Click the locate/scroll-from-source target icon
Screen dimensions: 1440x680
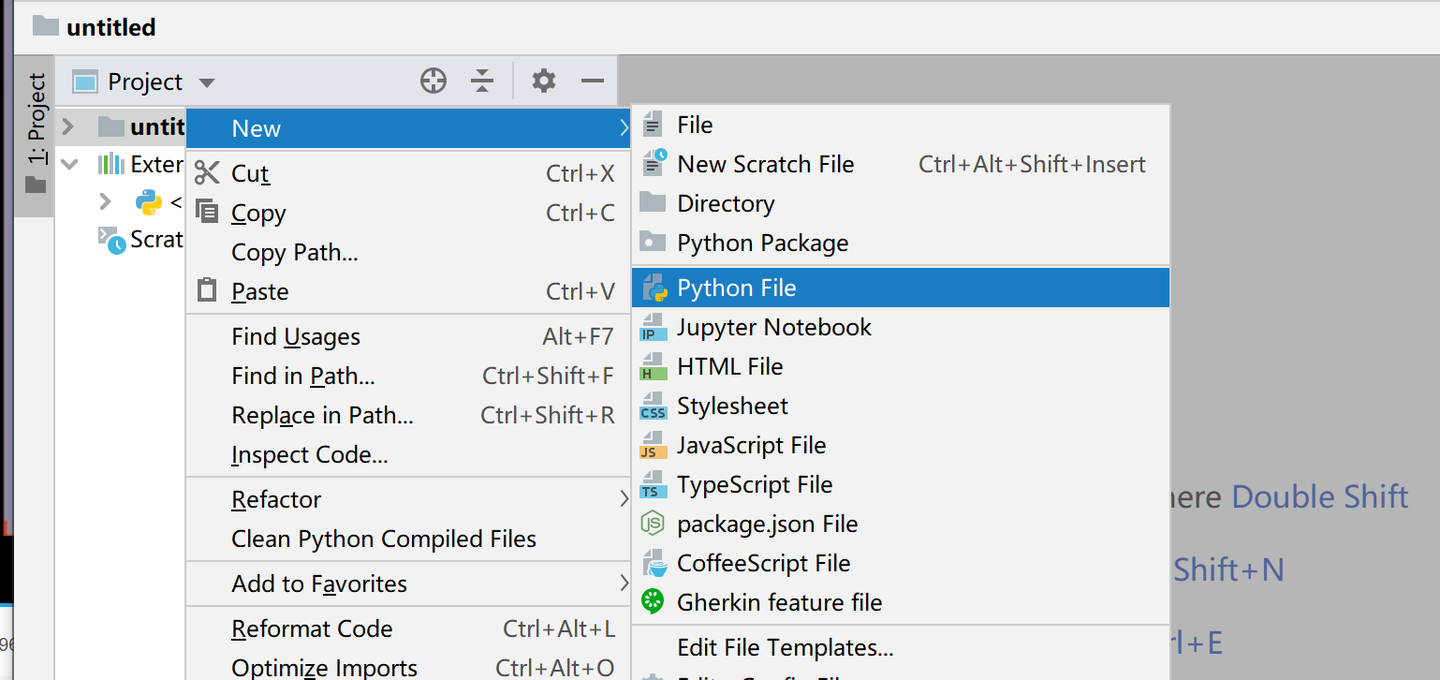click(x=433, y=81)
